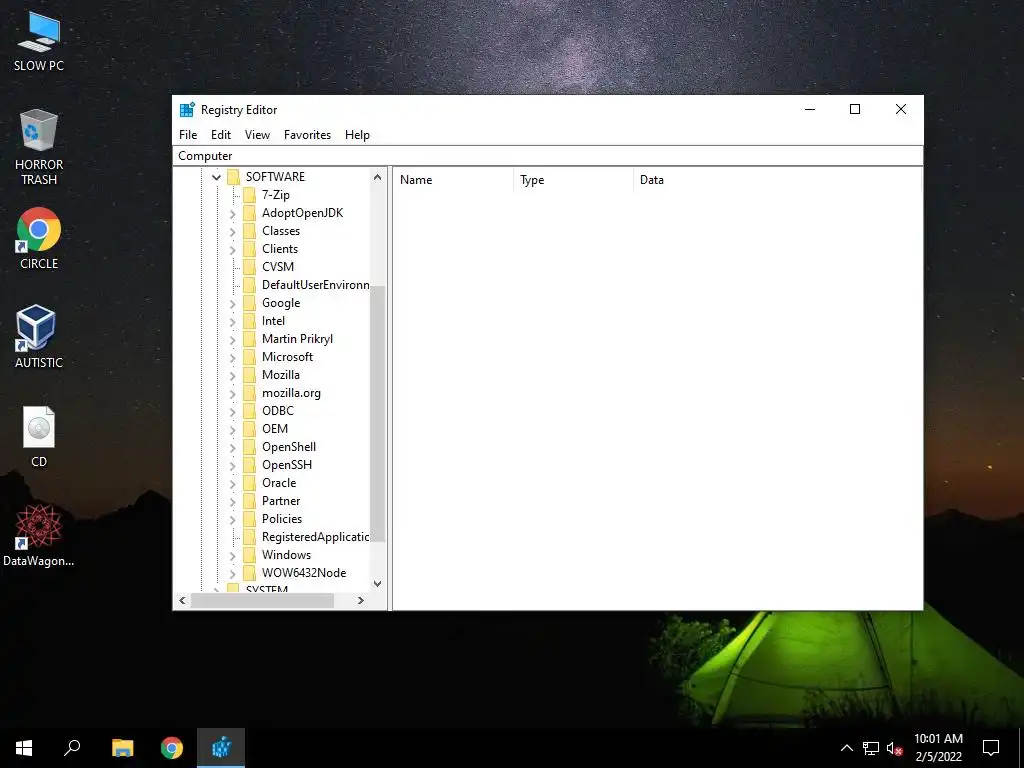
Task: Click the Google key folder icon
Action: coord(249,303)
